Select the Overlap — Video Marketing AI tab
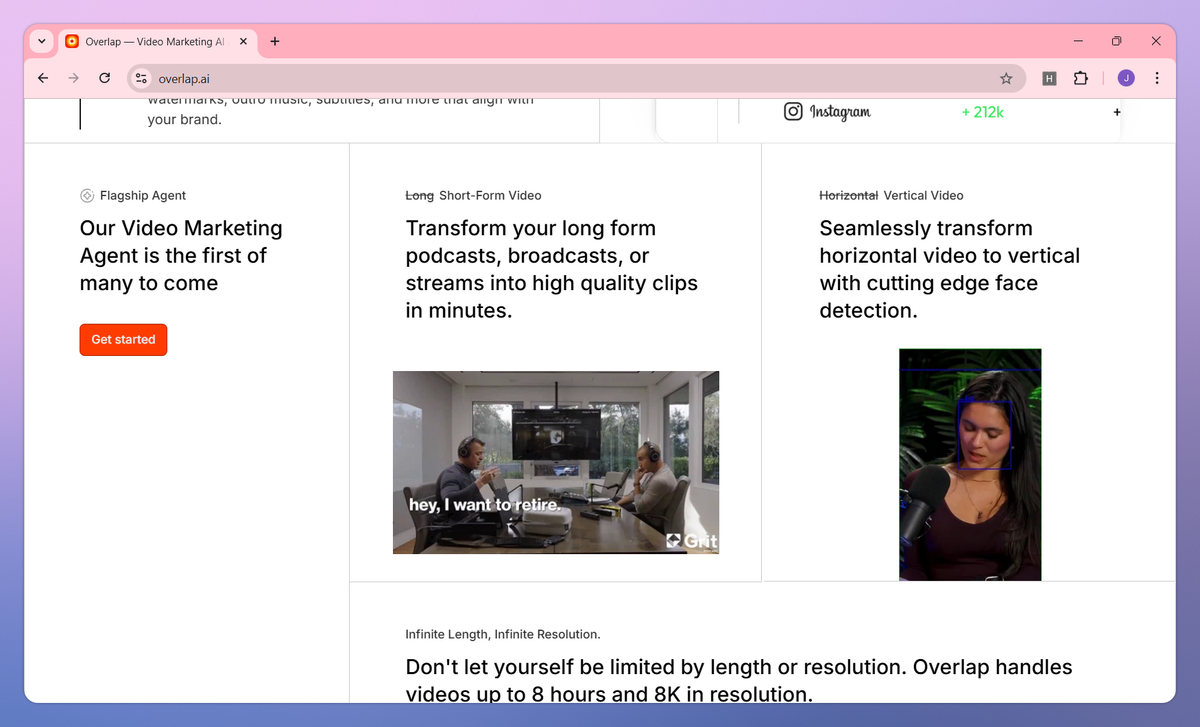 pyautogui.click(x=158, y=41)
